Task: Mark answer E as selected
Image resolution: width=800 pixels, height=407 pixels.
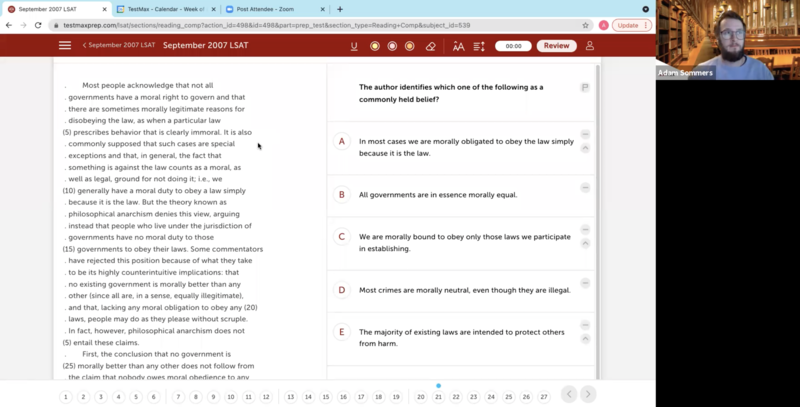Action: (342, 332)
